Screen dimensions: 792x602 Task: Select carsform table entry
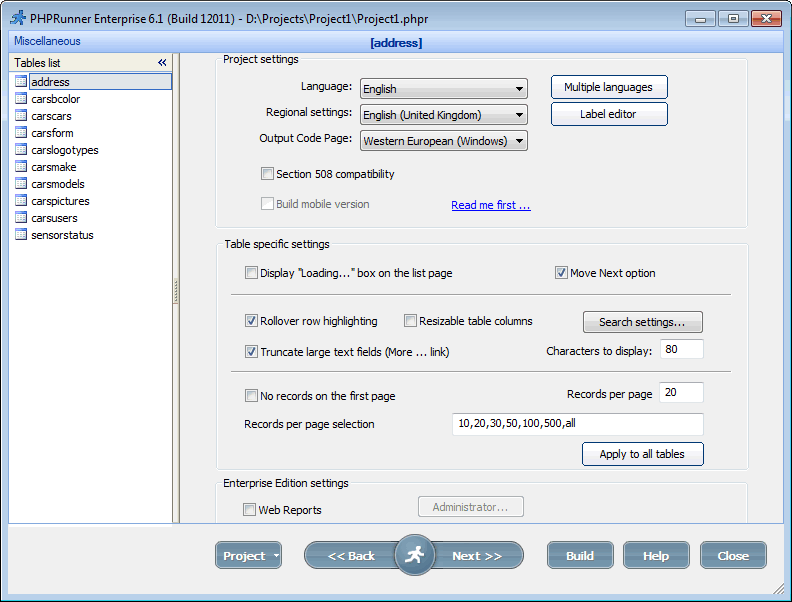coord(52,133)
